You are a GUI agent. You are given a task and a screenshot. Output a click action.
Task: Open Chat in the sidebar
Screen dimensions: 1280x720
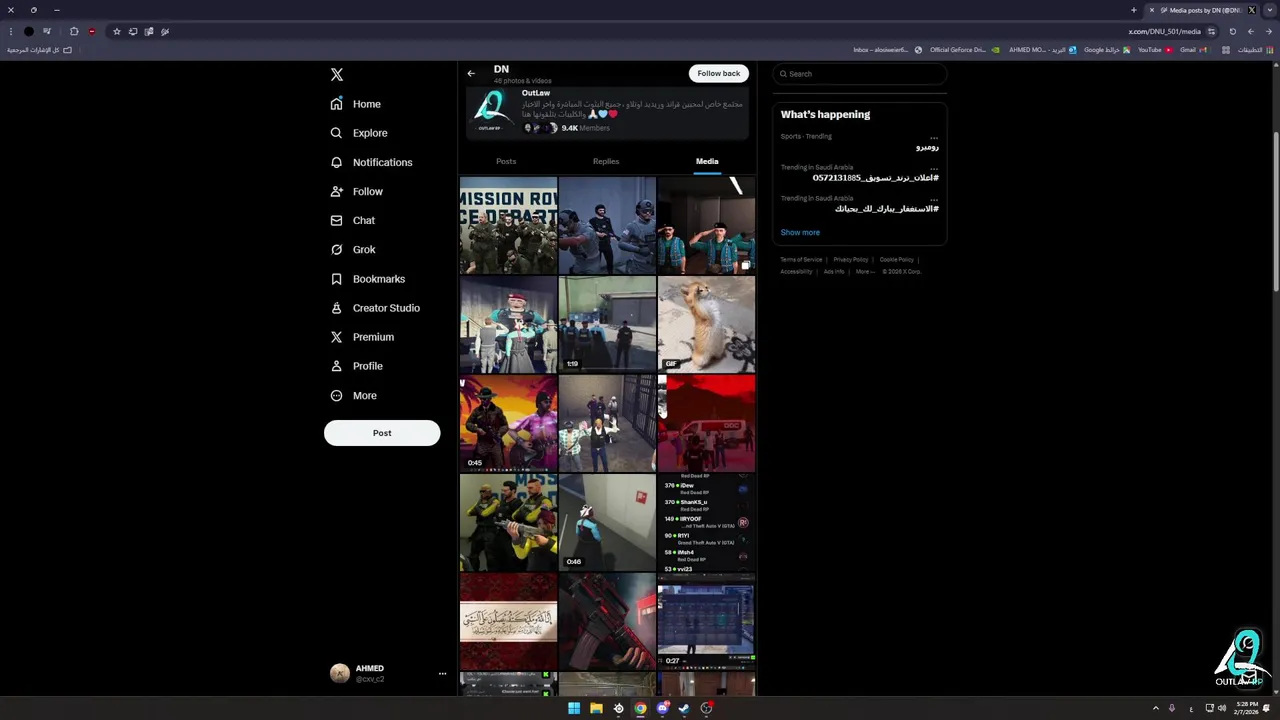pyautogui.click(x=353, y=220)
